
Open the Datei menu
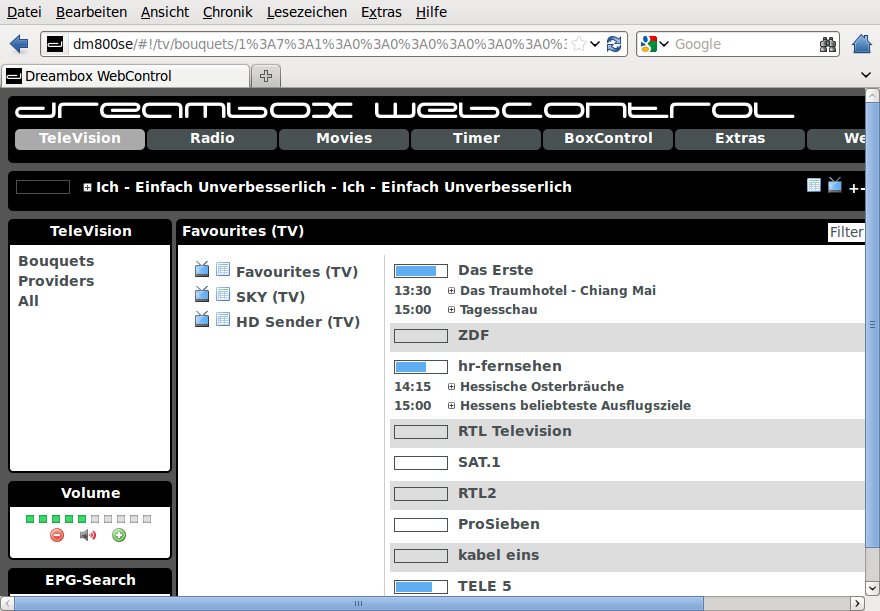click(x=24, y=12)
